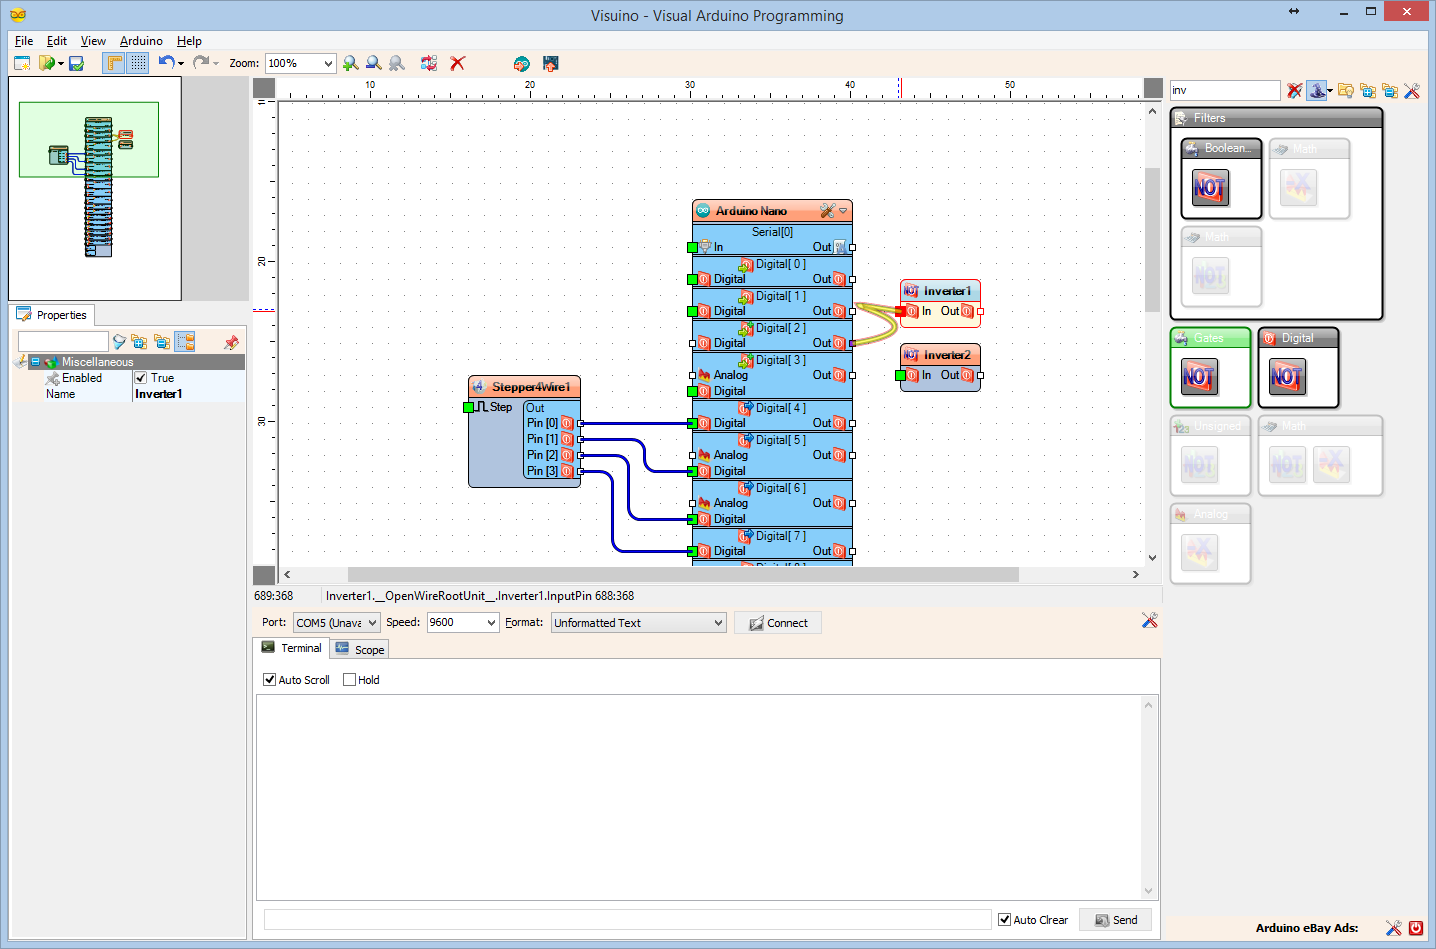
Task: Click the component palette wrench settings icon
Action: tap(1412, 90)
